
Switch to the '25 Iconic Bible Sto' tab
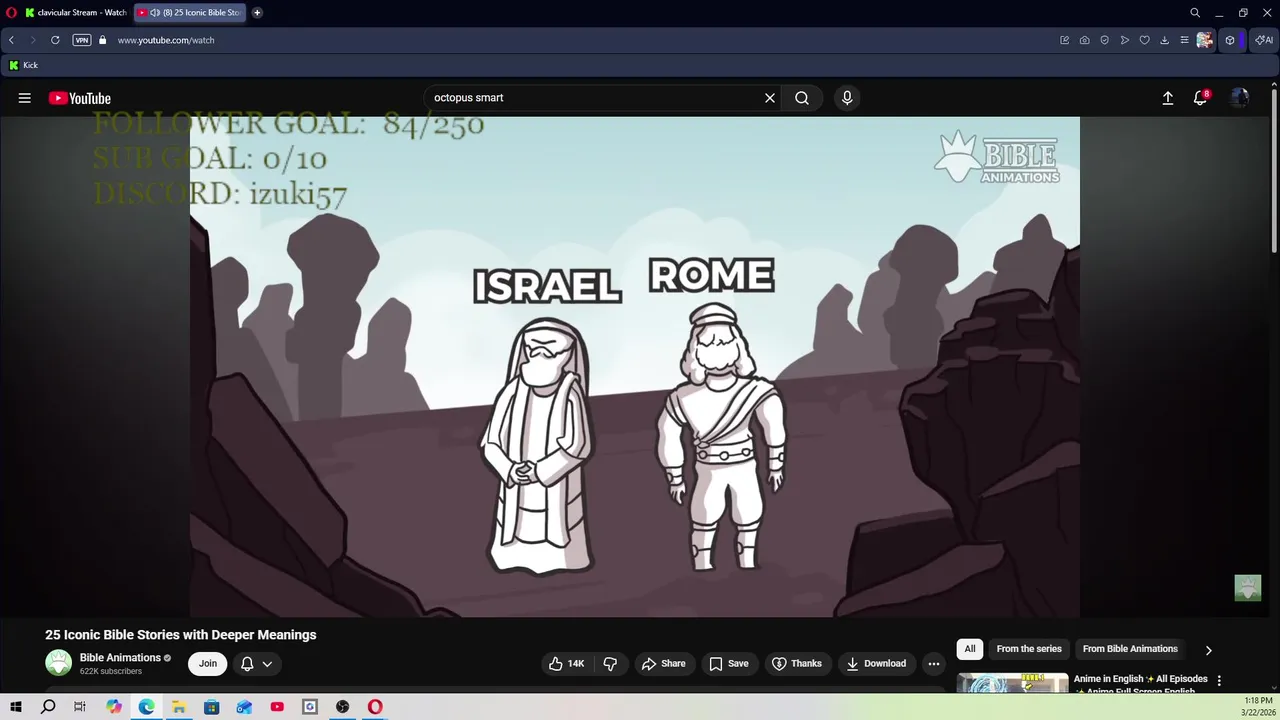[x=190, y=13]
